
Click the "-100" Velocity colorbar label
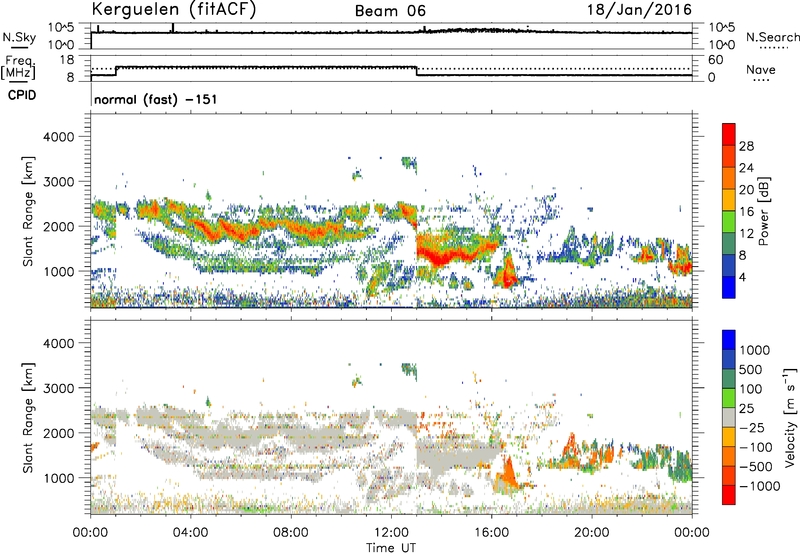point(756,447)
